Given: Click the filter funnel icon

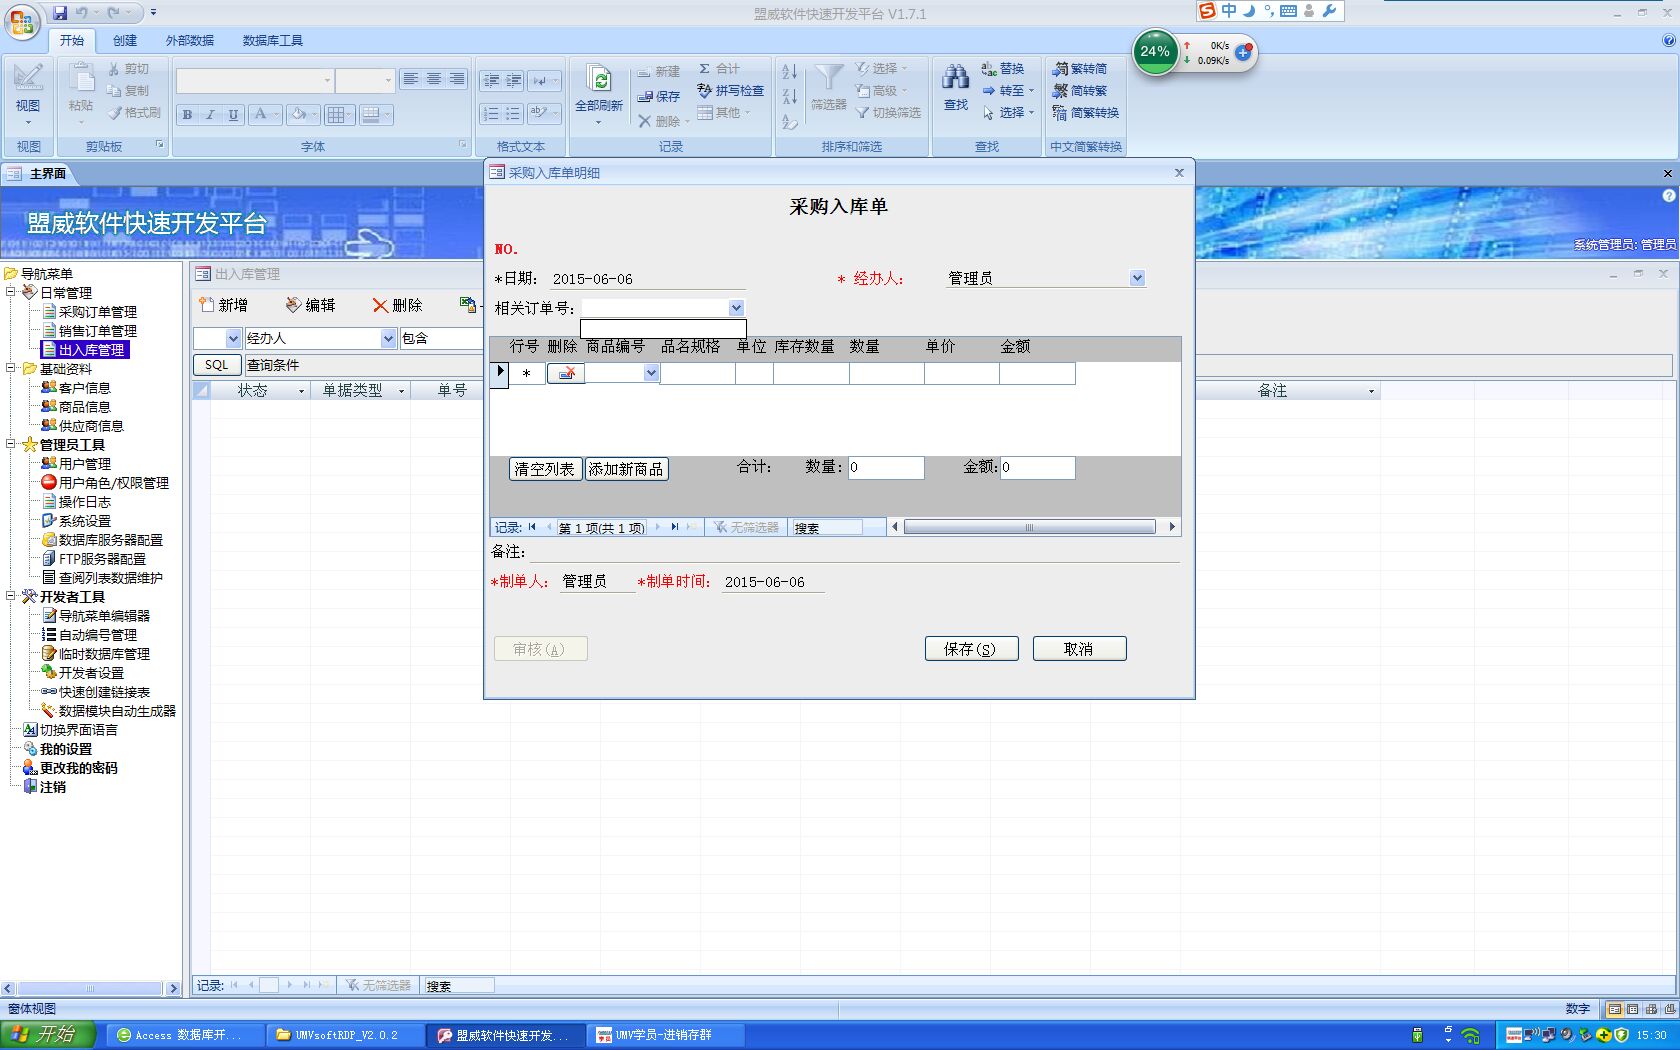Looking at the screenshot, I should (x=828, y=79).
